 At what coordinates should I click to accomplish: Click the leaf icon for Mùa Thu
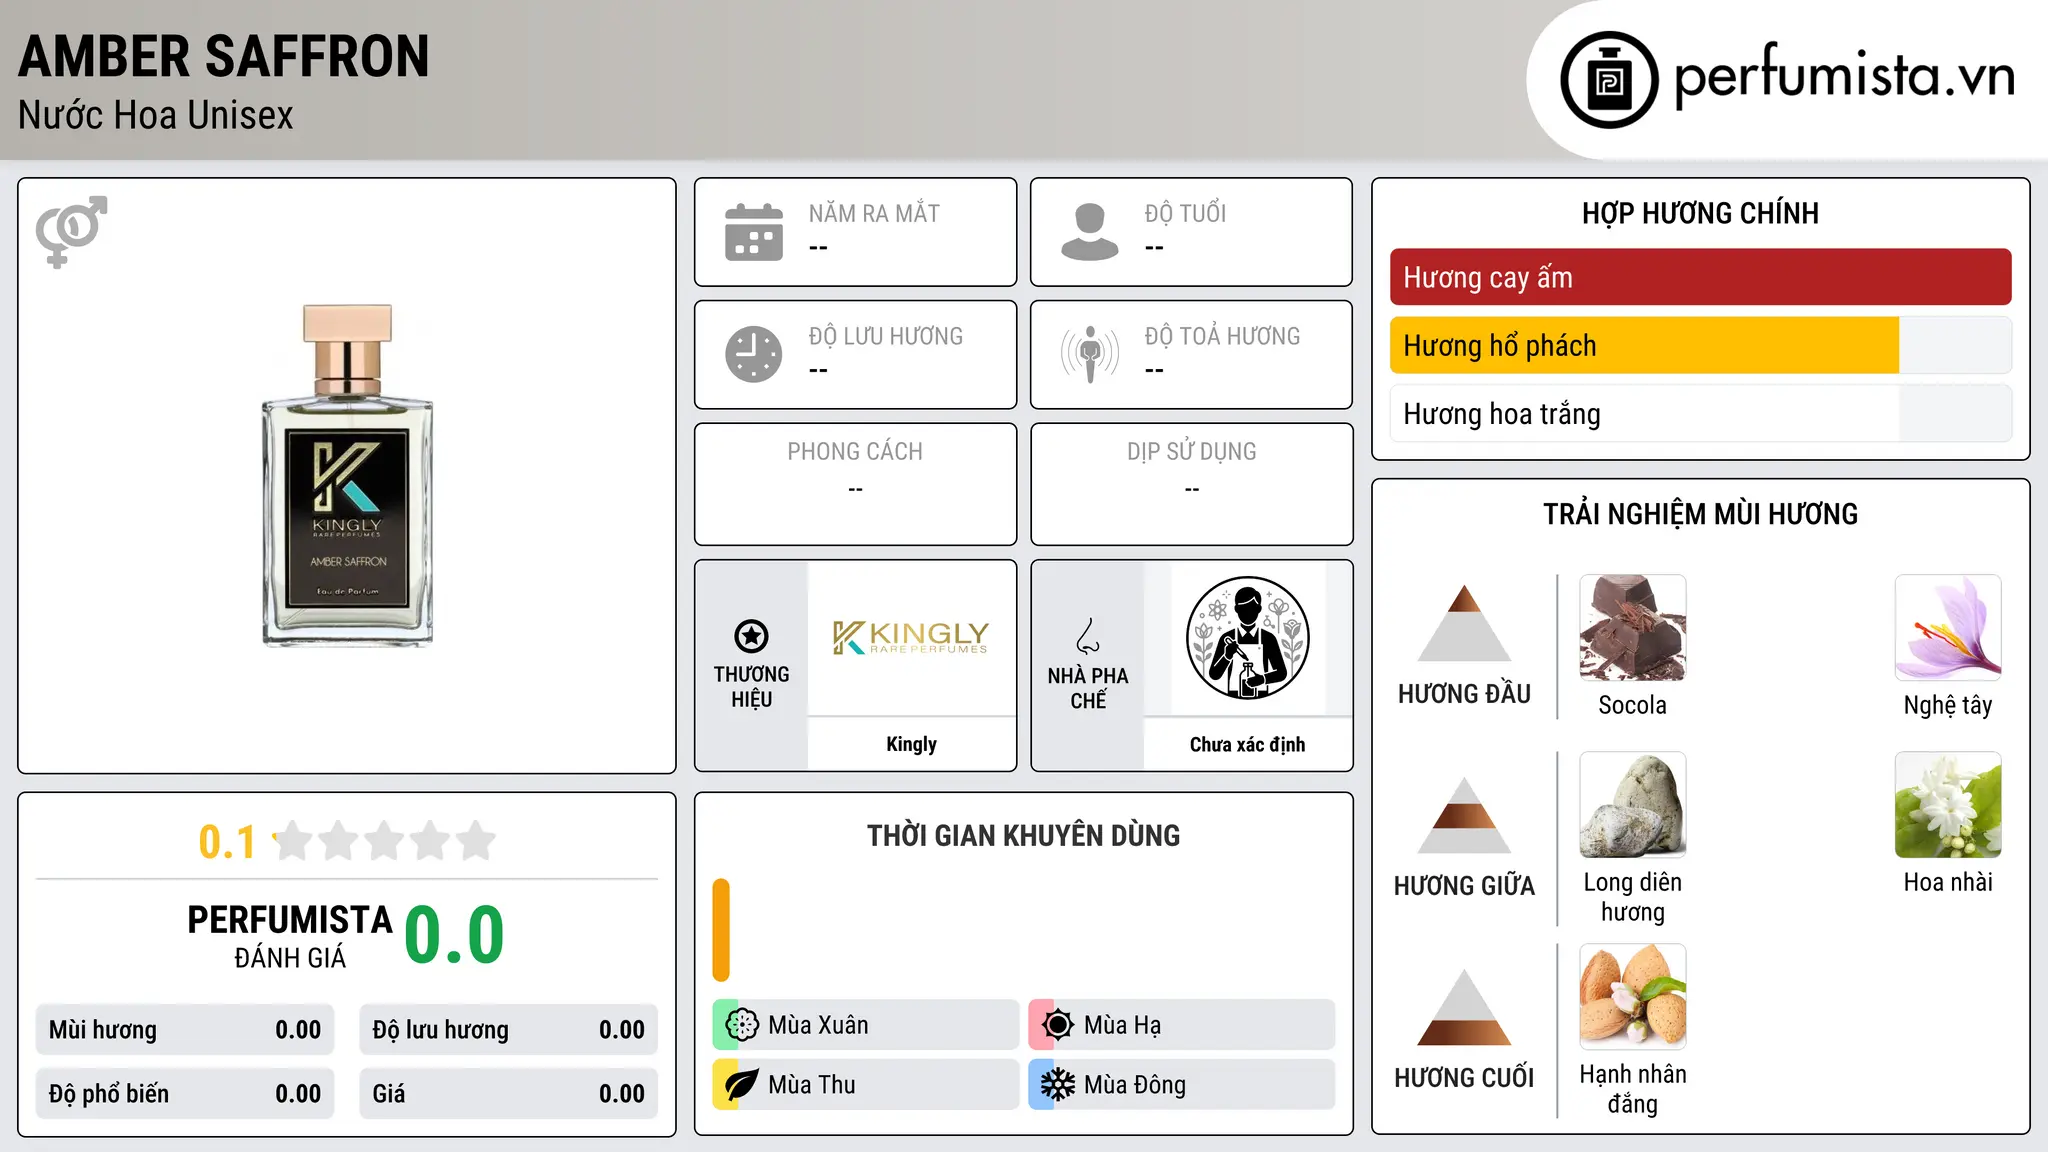pyautogui.click(x=742, y=1085)
